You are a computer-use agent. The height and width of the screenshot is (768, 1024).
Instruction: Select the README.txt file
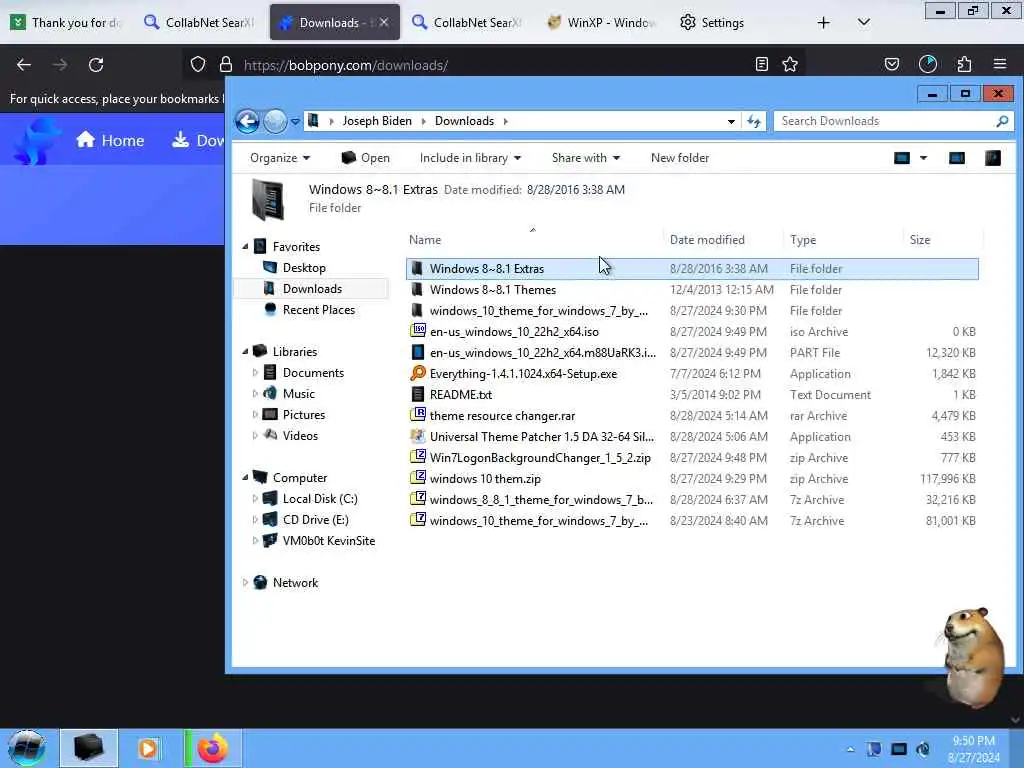692,395
